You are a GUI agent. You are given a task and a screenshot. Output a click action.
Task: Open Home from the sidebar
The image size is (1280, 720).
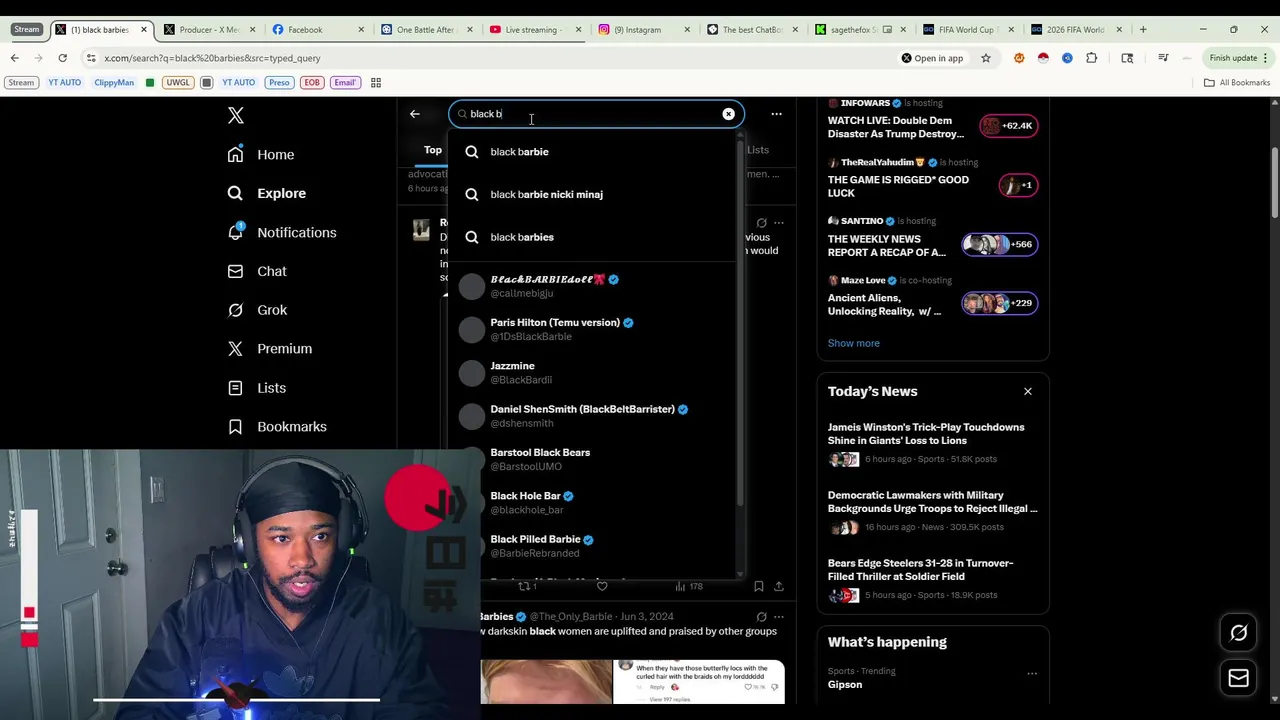point(261,155)
